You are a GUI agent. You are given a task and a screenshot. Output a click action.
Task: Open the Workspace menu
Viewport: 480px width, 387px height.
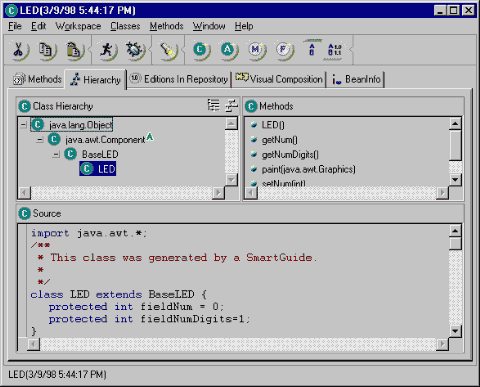(78, 26)
